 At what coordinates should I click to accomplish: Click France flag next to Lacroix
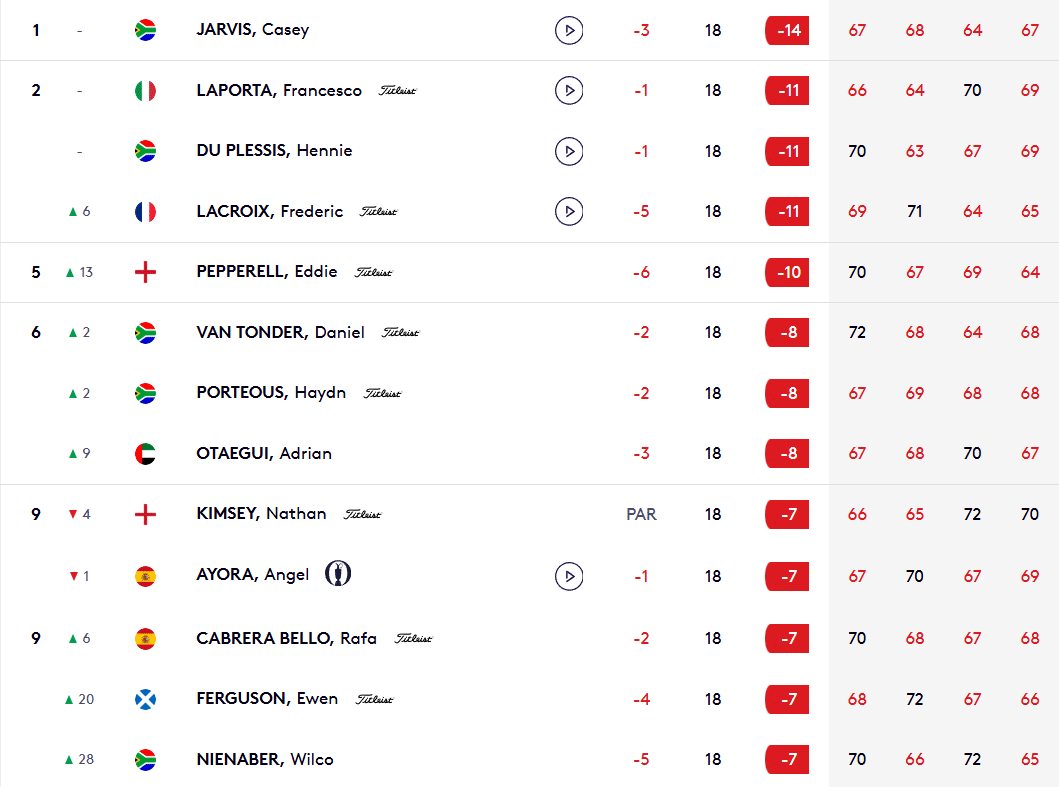[145, 211]
